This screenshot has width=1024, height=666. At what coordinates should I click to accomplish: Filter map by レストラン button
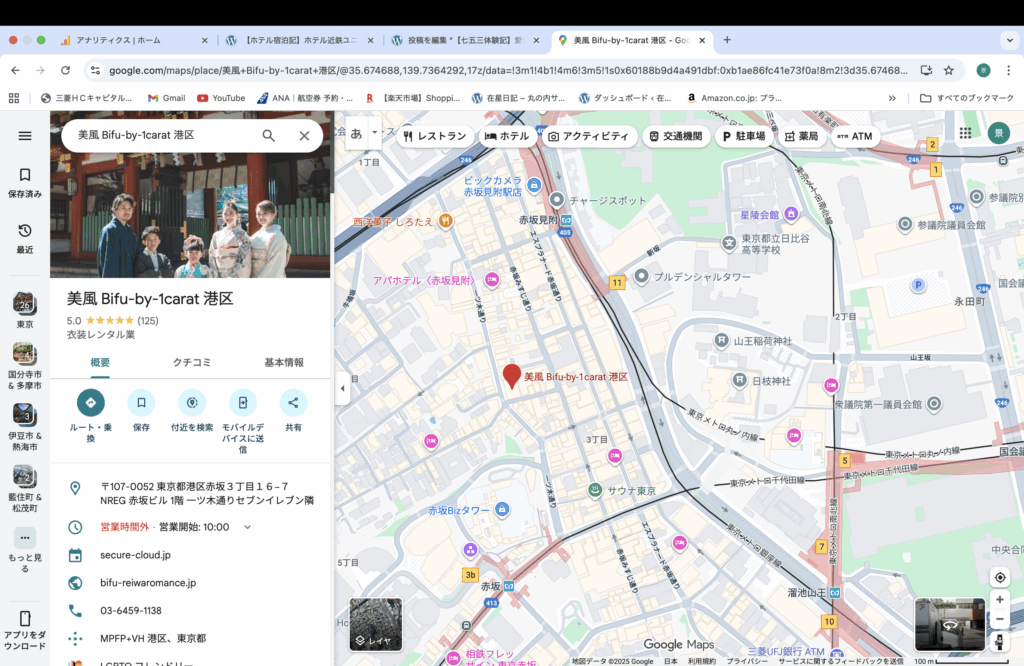tap(435, 136)
